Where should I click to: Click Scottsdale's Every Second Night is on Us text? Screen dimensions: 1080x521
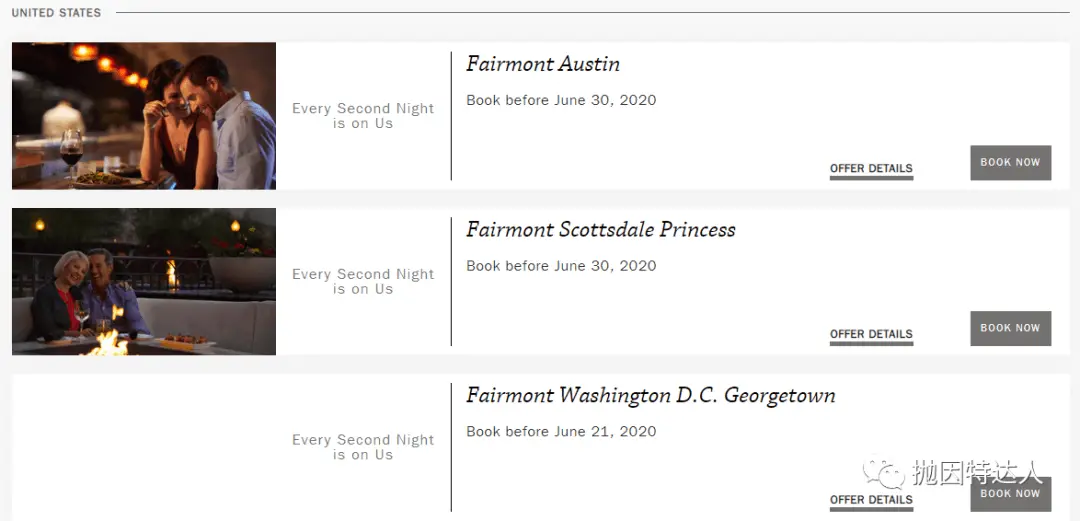(x=363, y=282)
